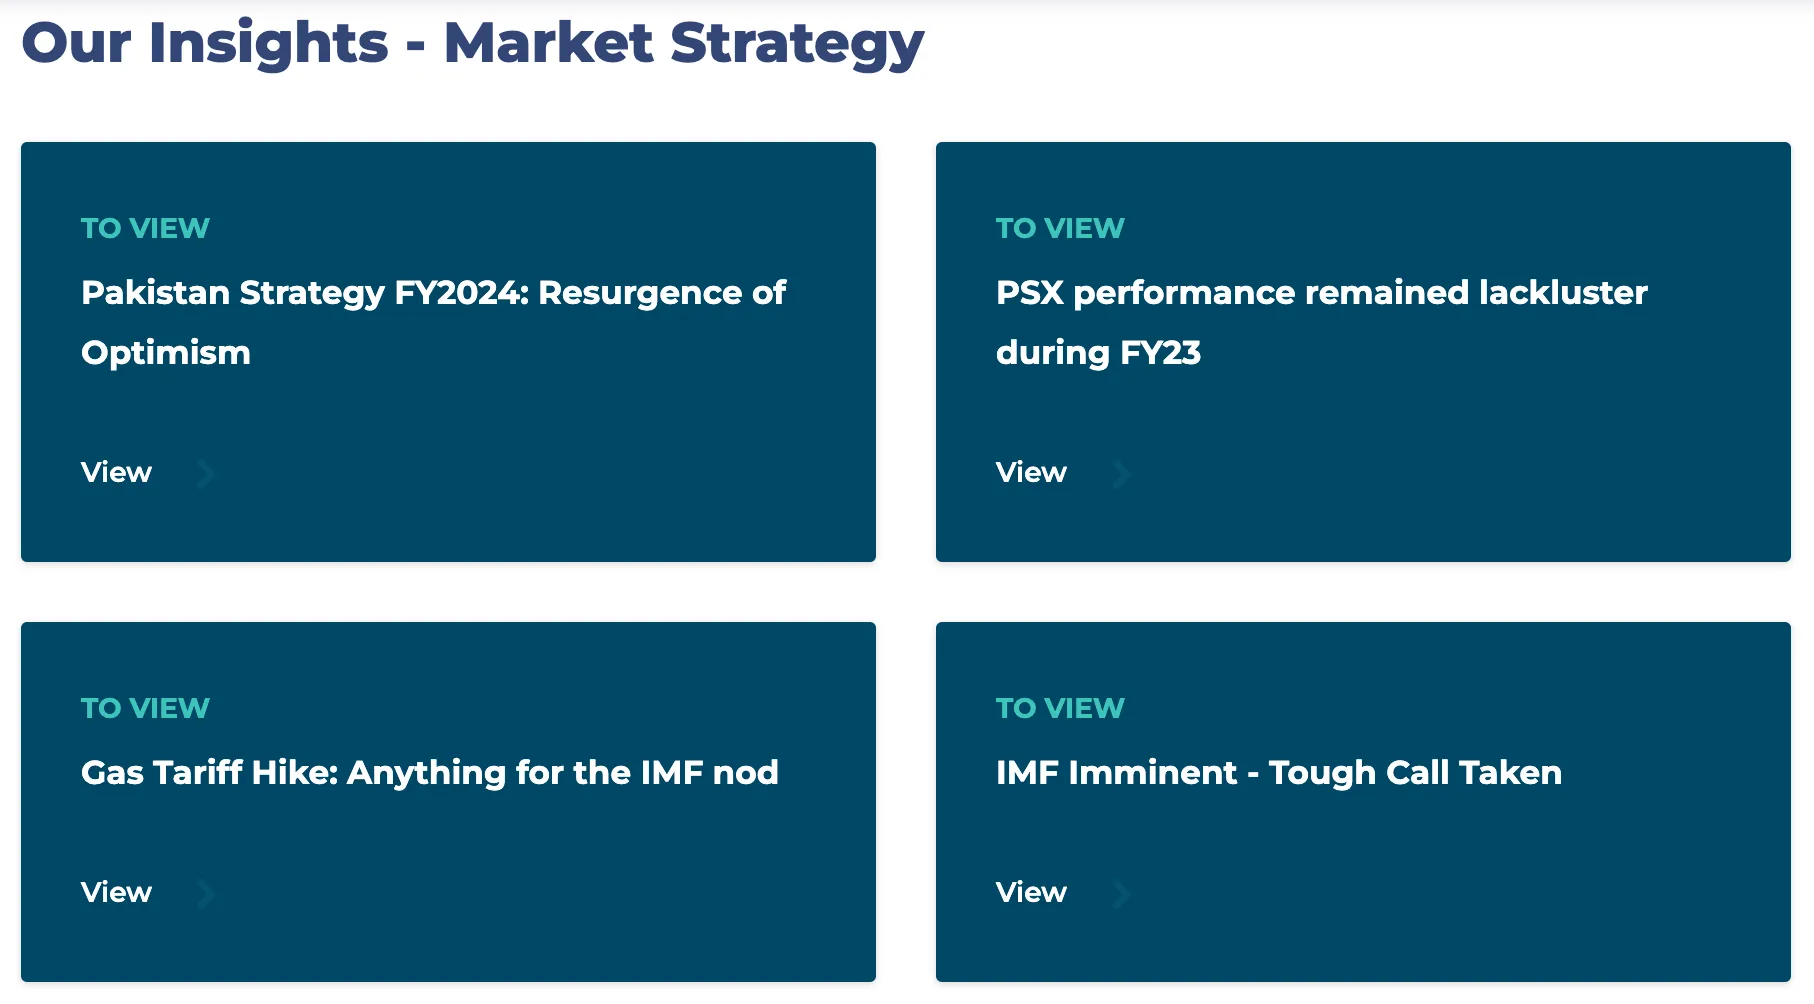
Task: Click TO VIEW label on IMF Imminent card
Action: (1060, 708)
